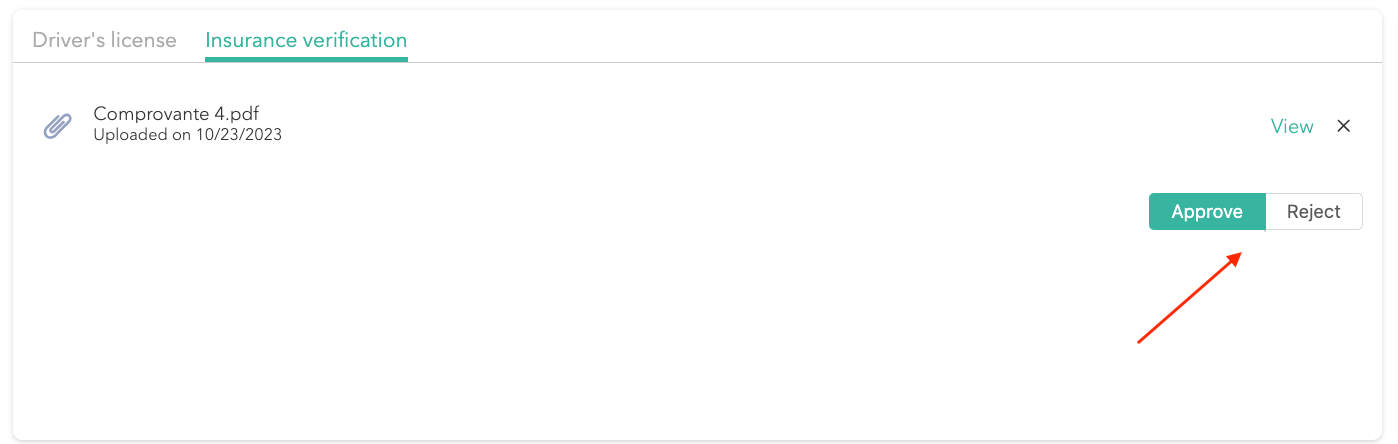Select the Insurance verification tab
Screen dimensions: 1398x444
(306, 41)
